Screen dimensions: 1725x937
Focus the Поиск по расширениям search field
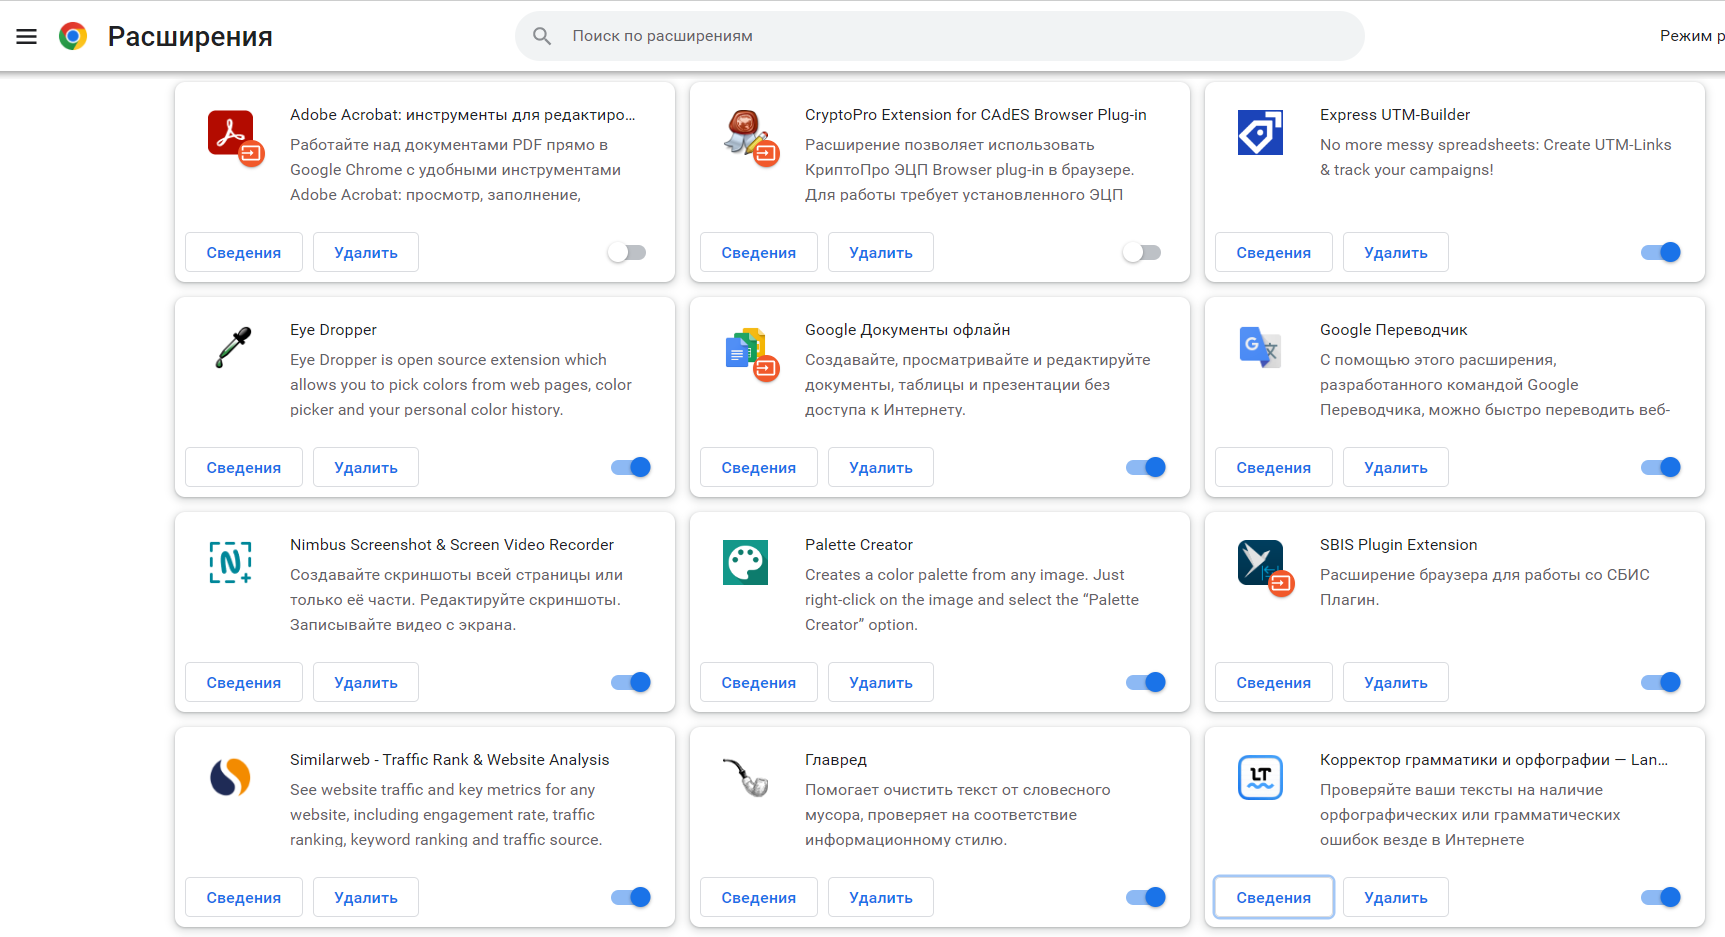[940, 36]
